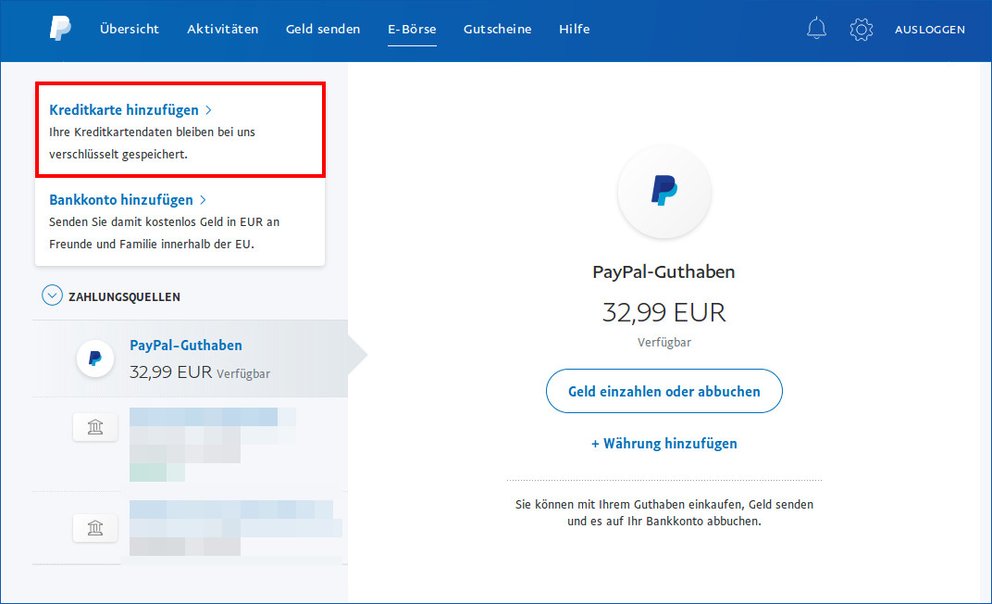This screenshot has height=604, width=992.
Task: Click the Kreditkarte hinzufügen link
Action: [130, 110]
